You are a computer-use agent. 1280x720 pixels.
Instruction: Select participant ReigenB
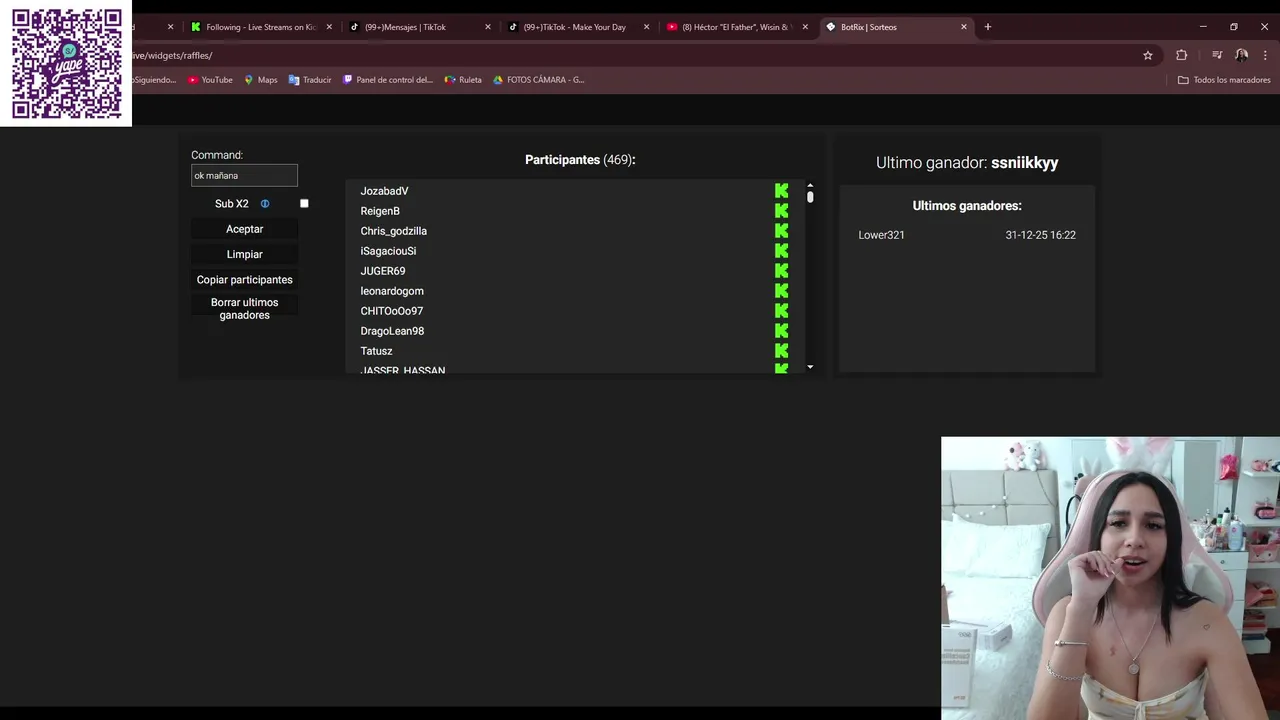380,211
